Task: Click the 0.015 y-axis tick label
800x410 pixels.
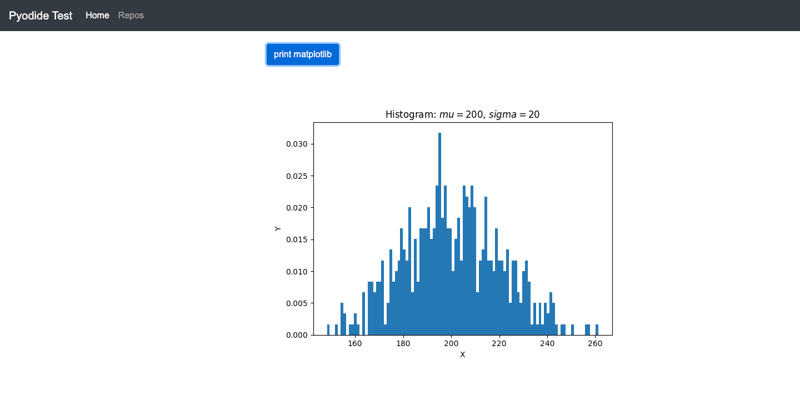Action: pos(297,239)
